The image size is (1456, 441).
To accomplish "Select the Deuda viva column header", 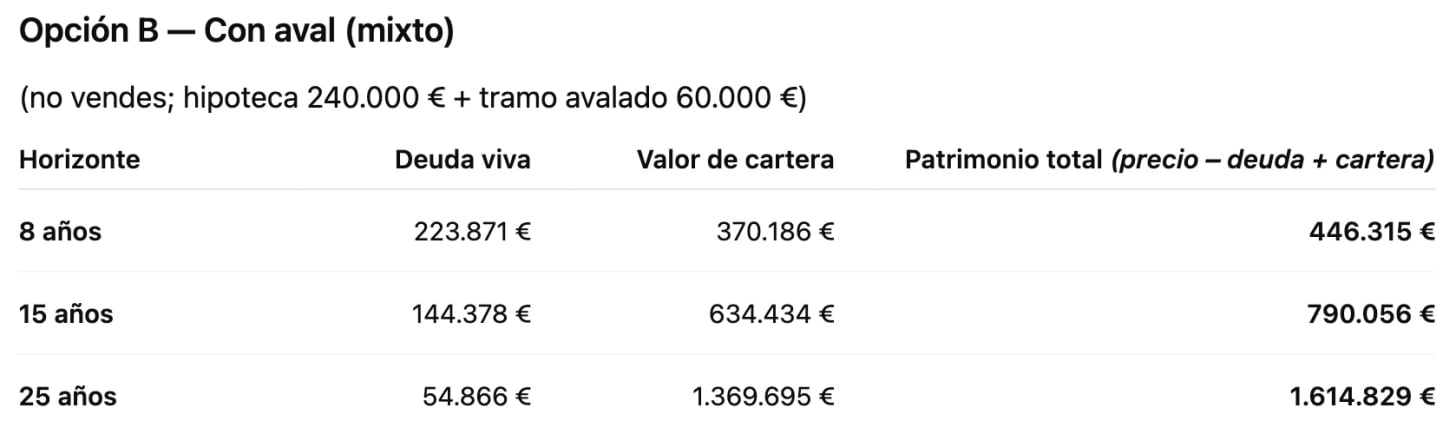I will pyautogui.click(x=462, y=160).
